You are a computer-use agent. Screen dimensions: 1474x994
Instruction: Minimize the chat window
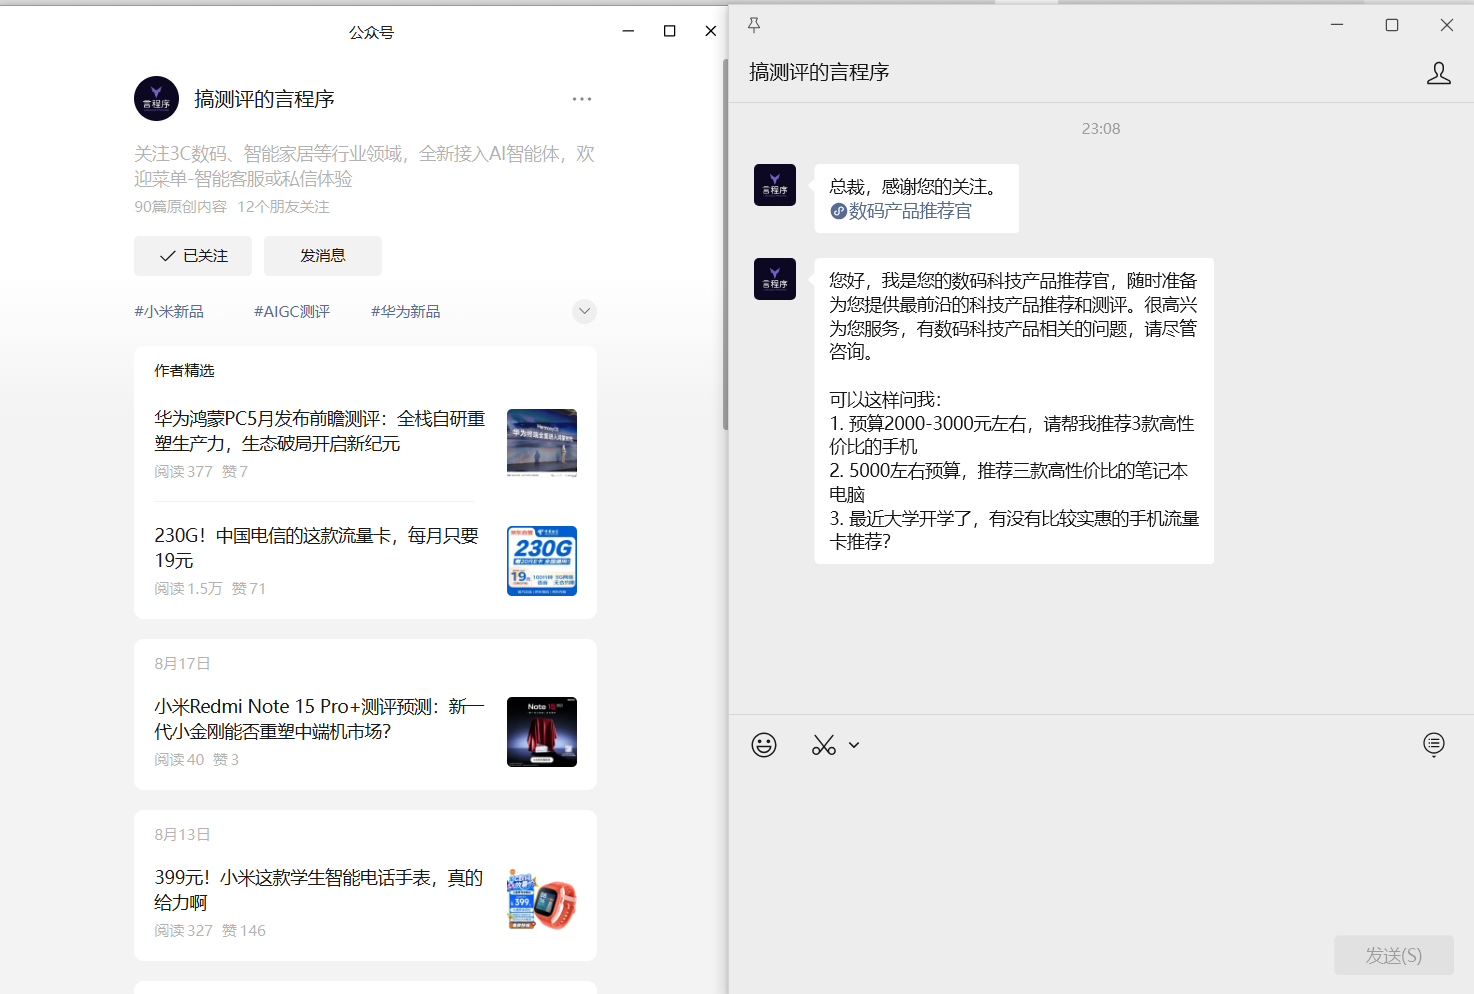(x=1337, y=25)
